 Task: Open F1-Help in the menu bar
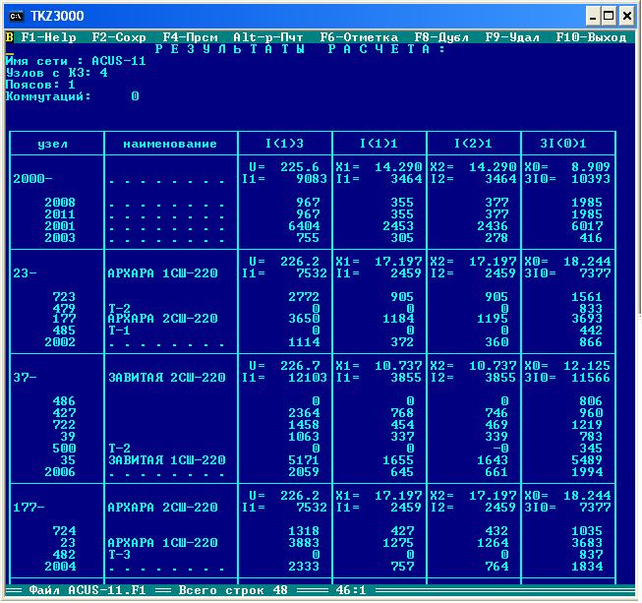tap(49, 38)
